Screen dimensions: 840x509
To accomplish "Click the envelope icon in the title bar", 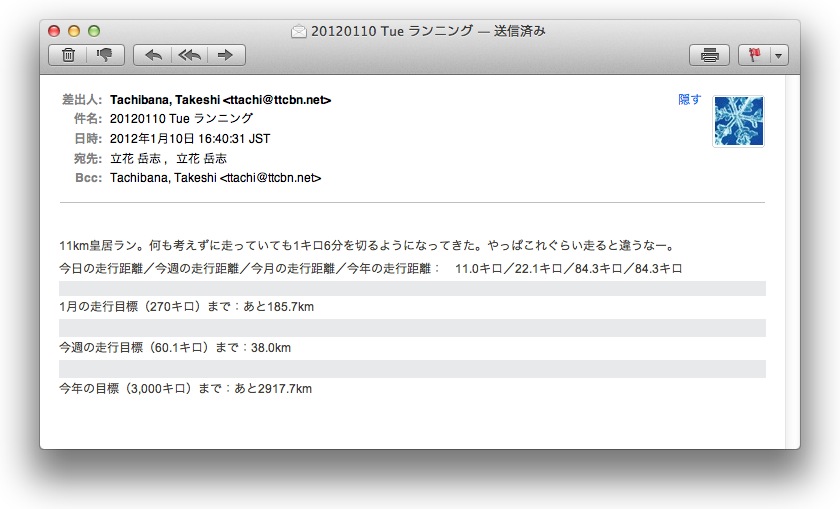I will [298, 31].
